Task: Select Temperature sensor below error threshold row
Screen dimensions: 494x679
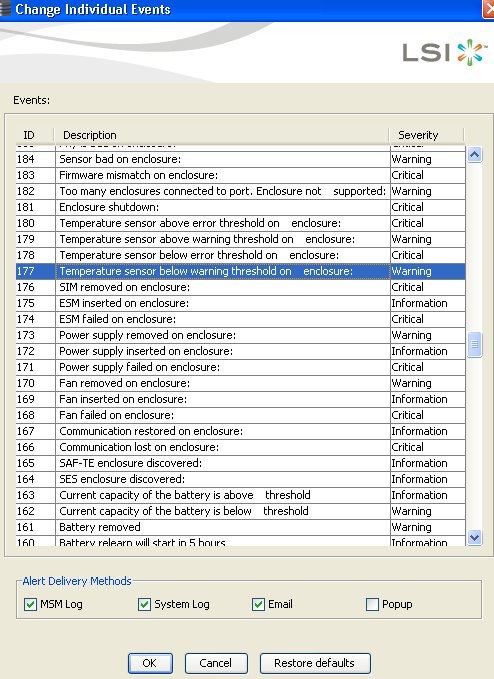Action: click(241, 255)
